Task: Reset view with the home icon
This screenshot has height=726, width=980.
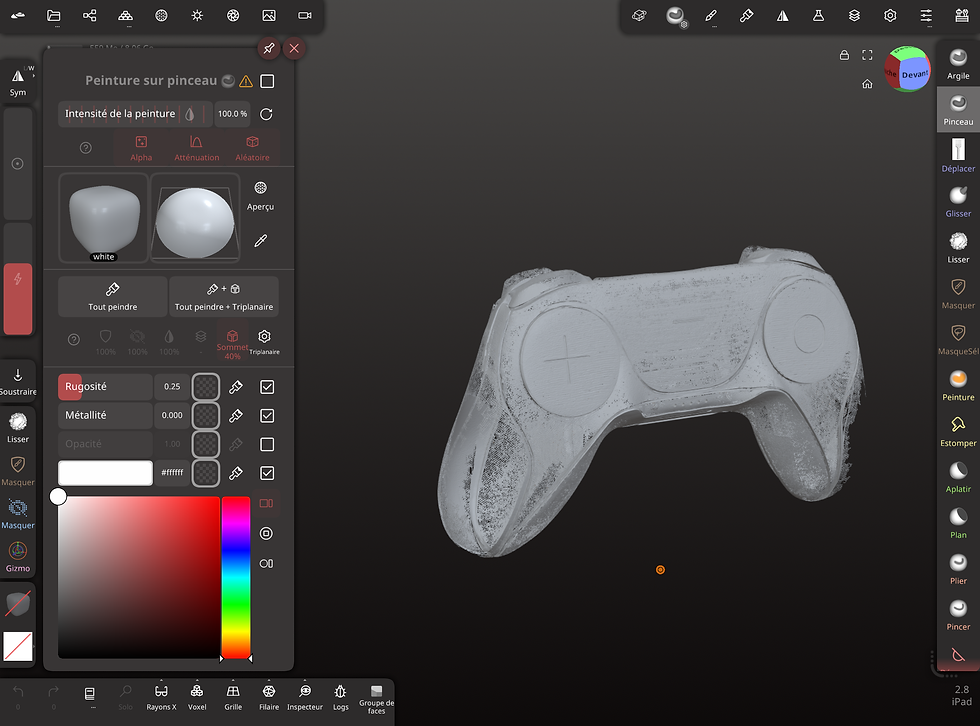Action: tap(867, 84)
